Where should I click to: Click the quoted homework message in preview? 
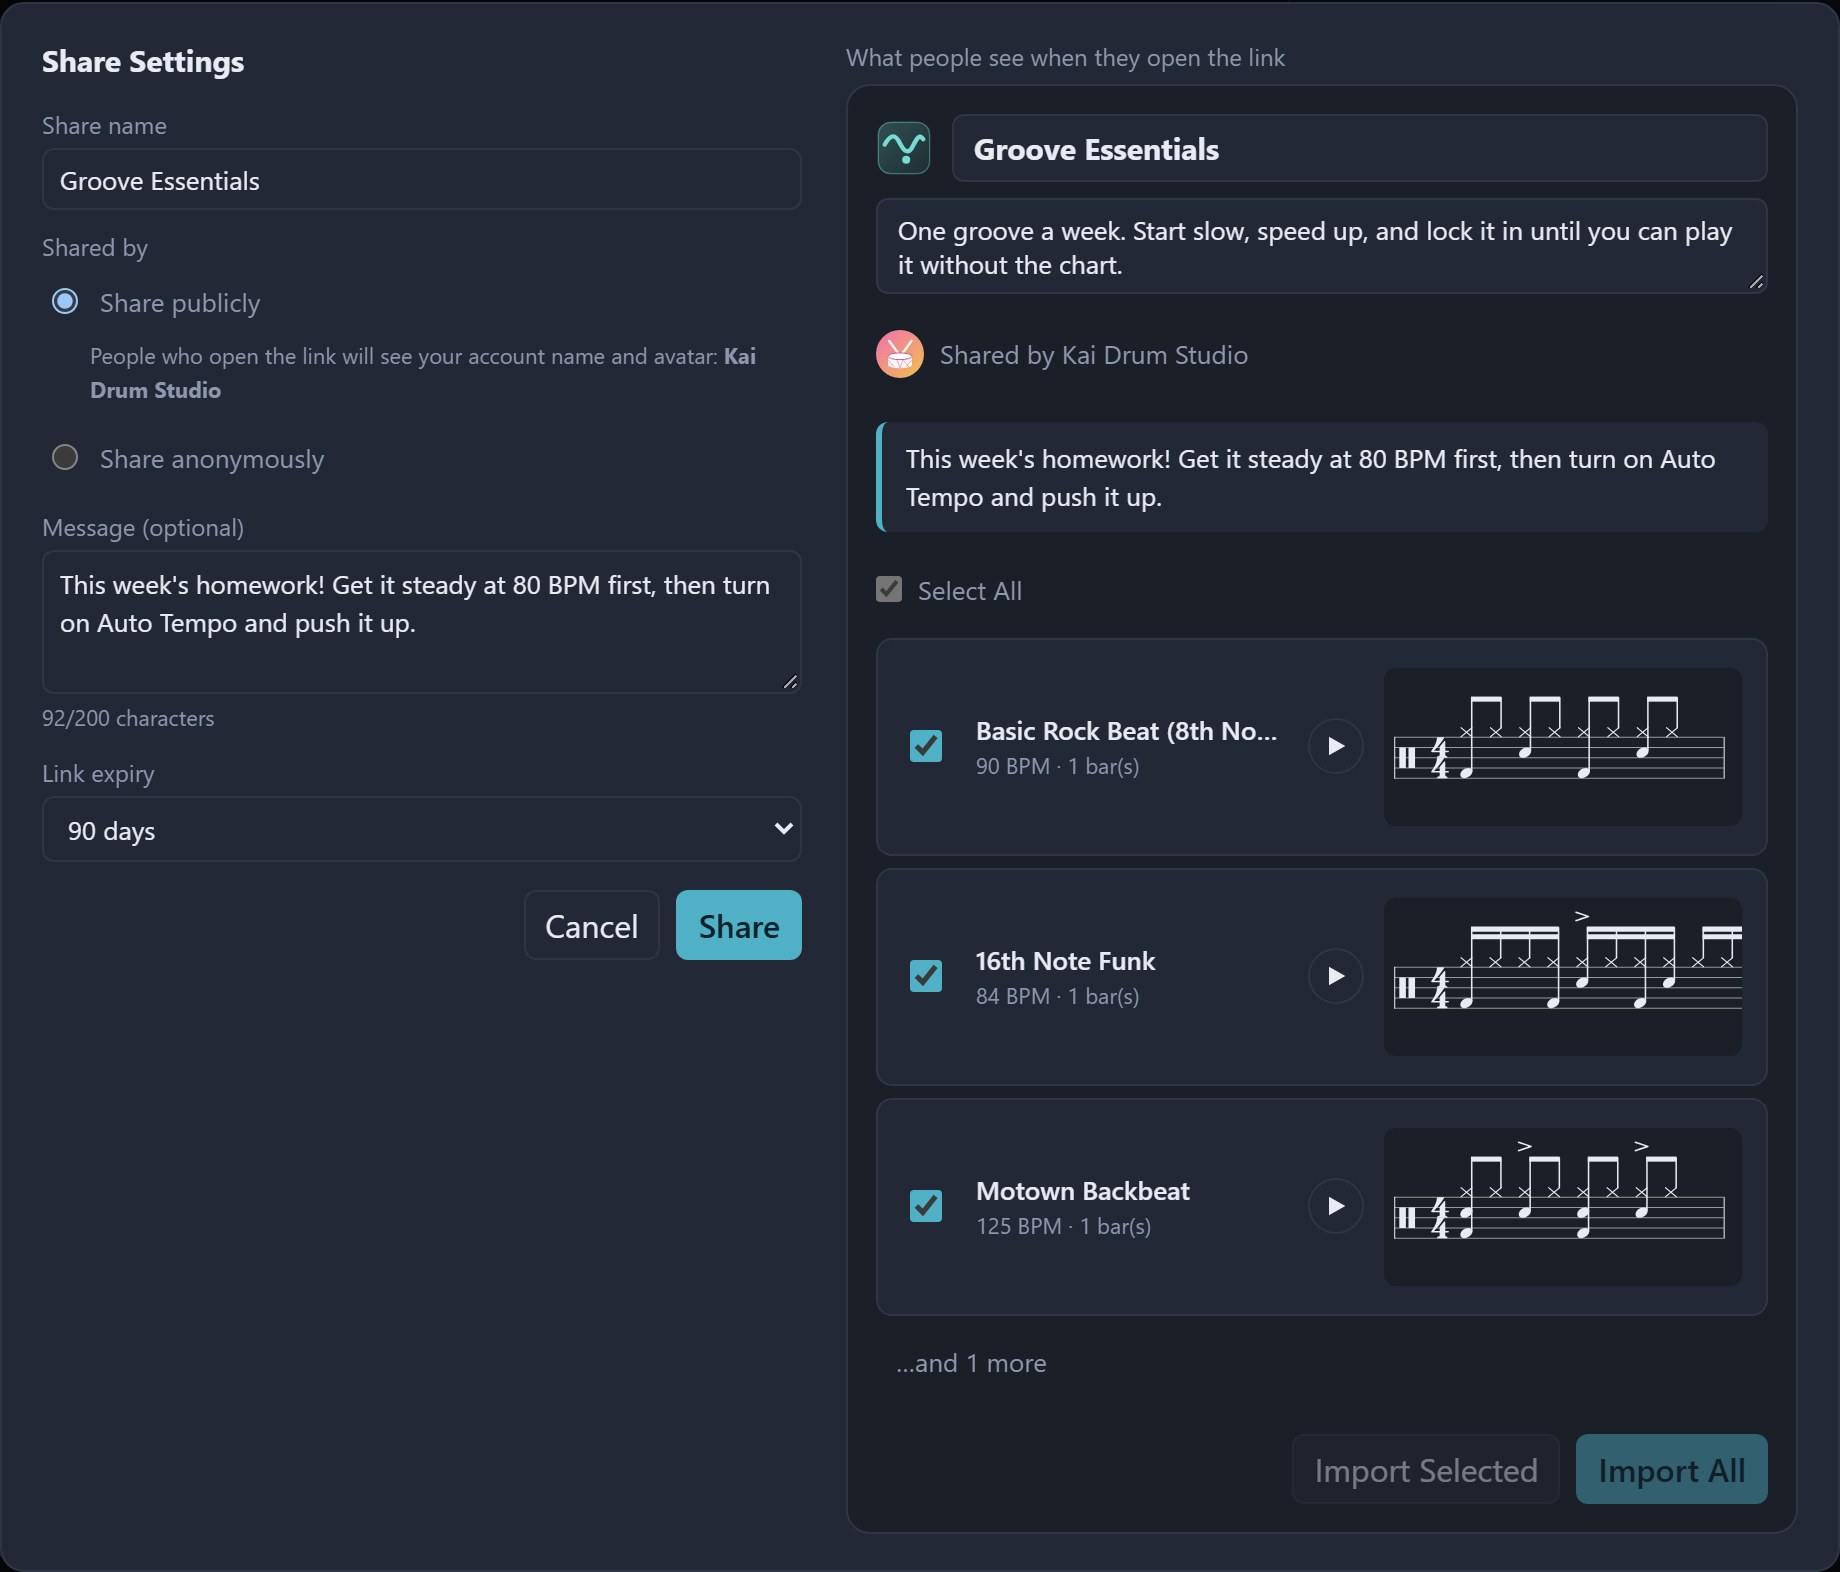point(1321,478)
